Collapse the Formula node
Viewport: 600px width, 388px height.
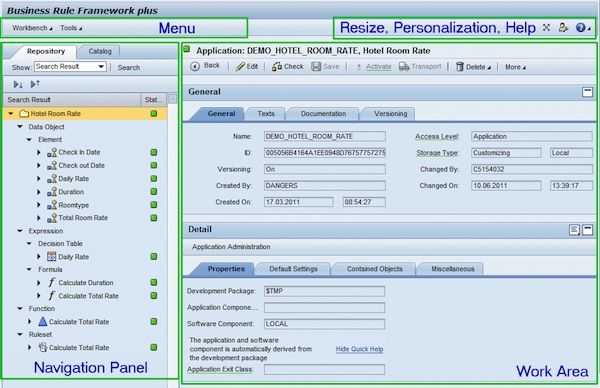(x=29, y=269)
